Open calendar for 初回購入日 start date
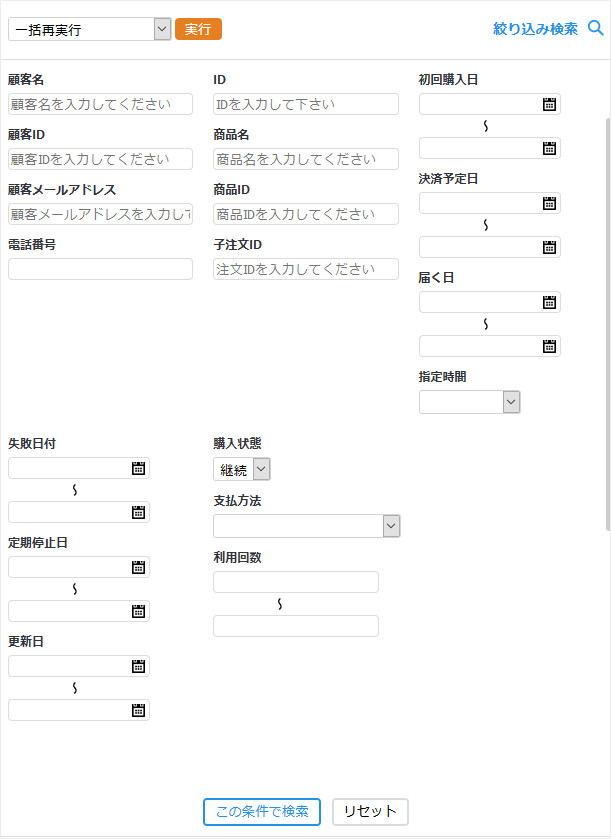Viewport: 611px width, 839px height. [549, 104]
